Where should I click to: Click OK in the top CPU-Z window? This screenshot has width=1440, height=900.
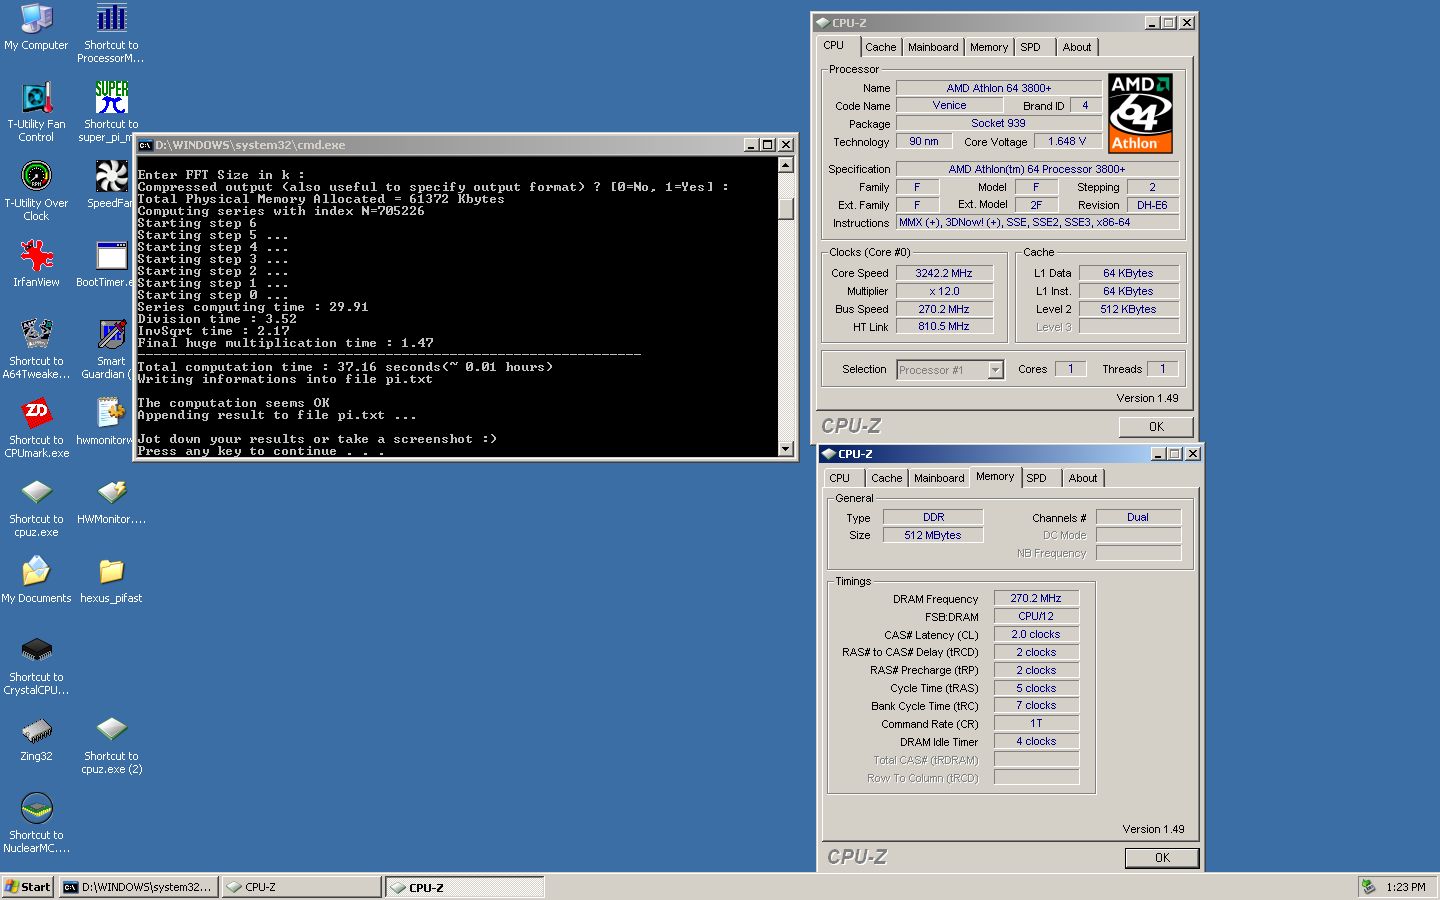[x=1156, y=426]
